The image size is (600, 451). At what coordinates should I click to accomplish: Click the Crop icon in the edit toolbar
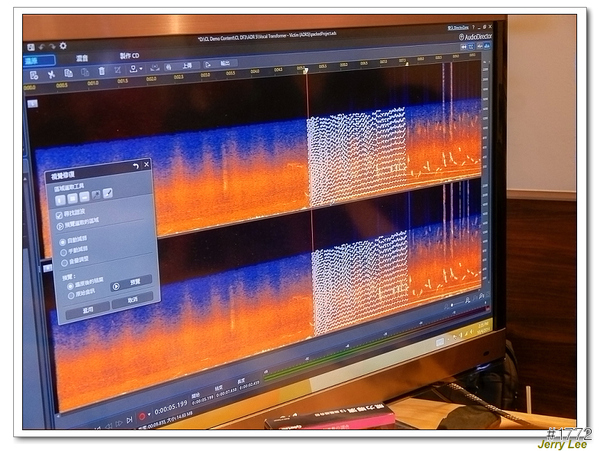(x=117, y=70)
